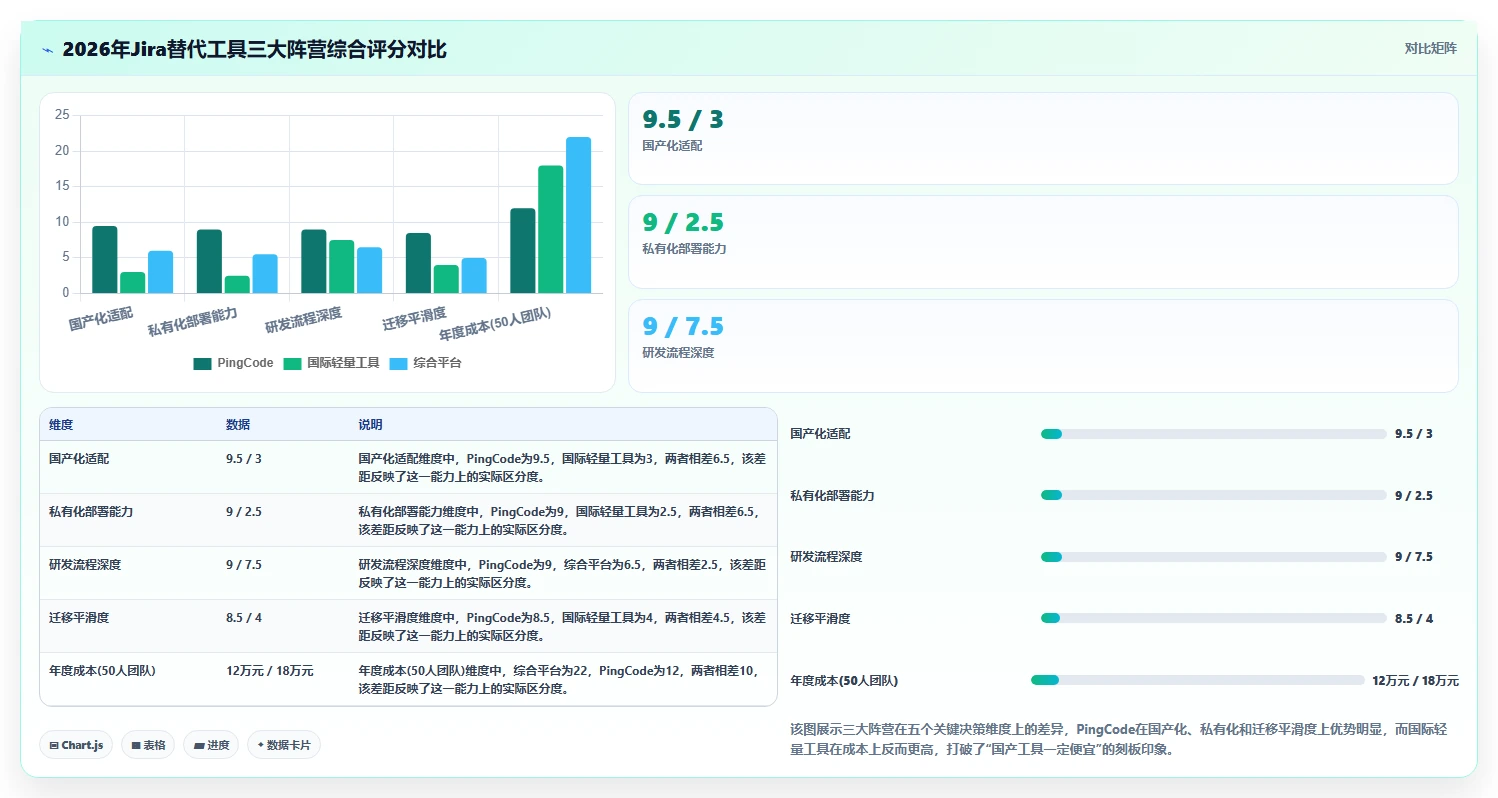Open the 9 / 7.5 data card
Screen dimensions: 1498x798
click(1043, 346)
